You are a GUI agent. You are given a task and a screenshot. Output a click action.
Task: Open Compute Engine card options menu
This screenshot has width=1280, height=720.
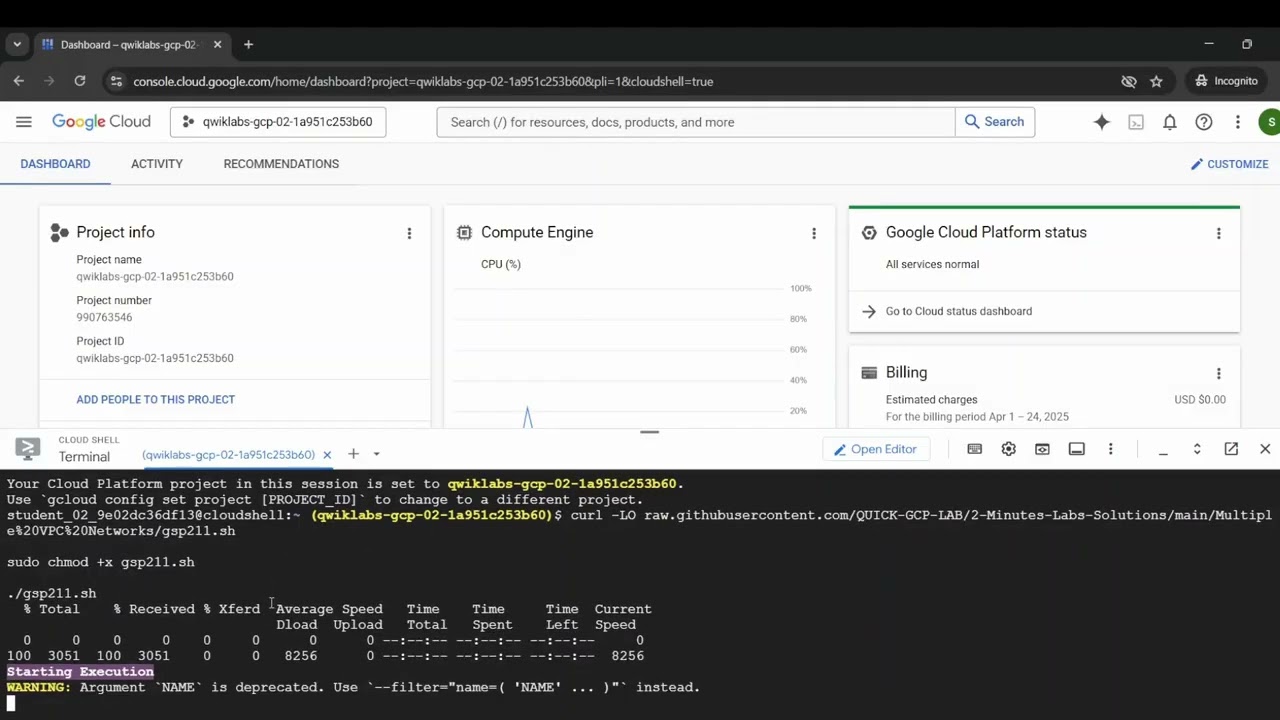point(814,233)
